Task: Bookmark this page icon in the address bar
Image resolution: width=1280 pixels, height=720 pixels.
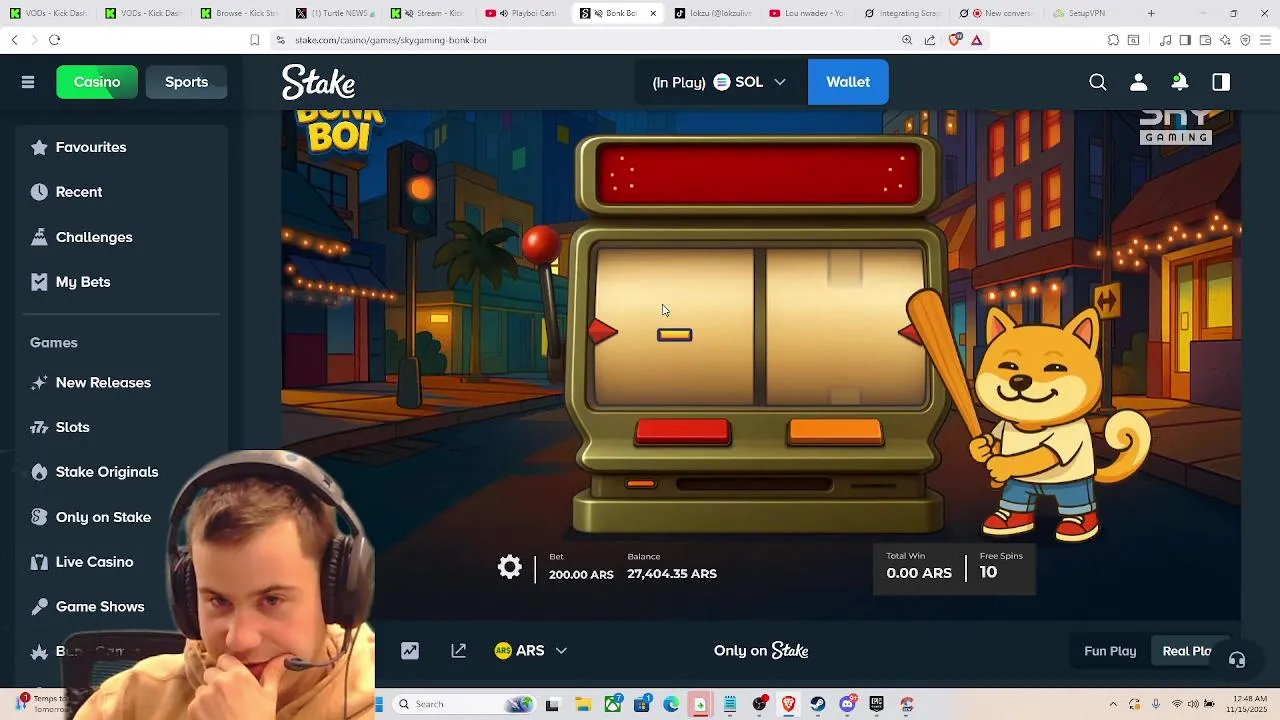Action: coord(255,40)
